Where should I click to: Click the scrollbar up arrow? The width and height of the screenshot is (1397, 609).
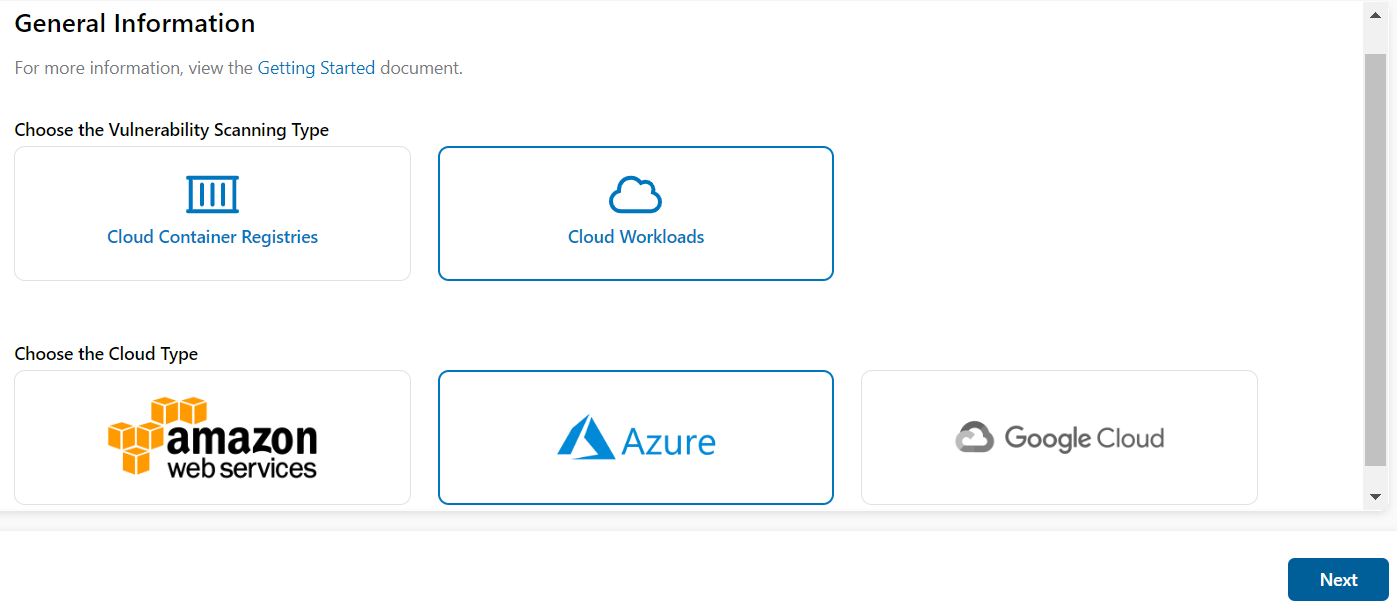click(x=1375, y=14)
